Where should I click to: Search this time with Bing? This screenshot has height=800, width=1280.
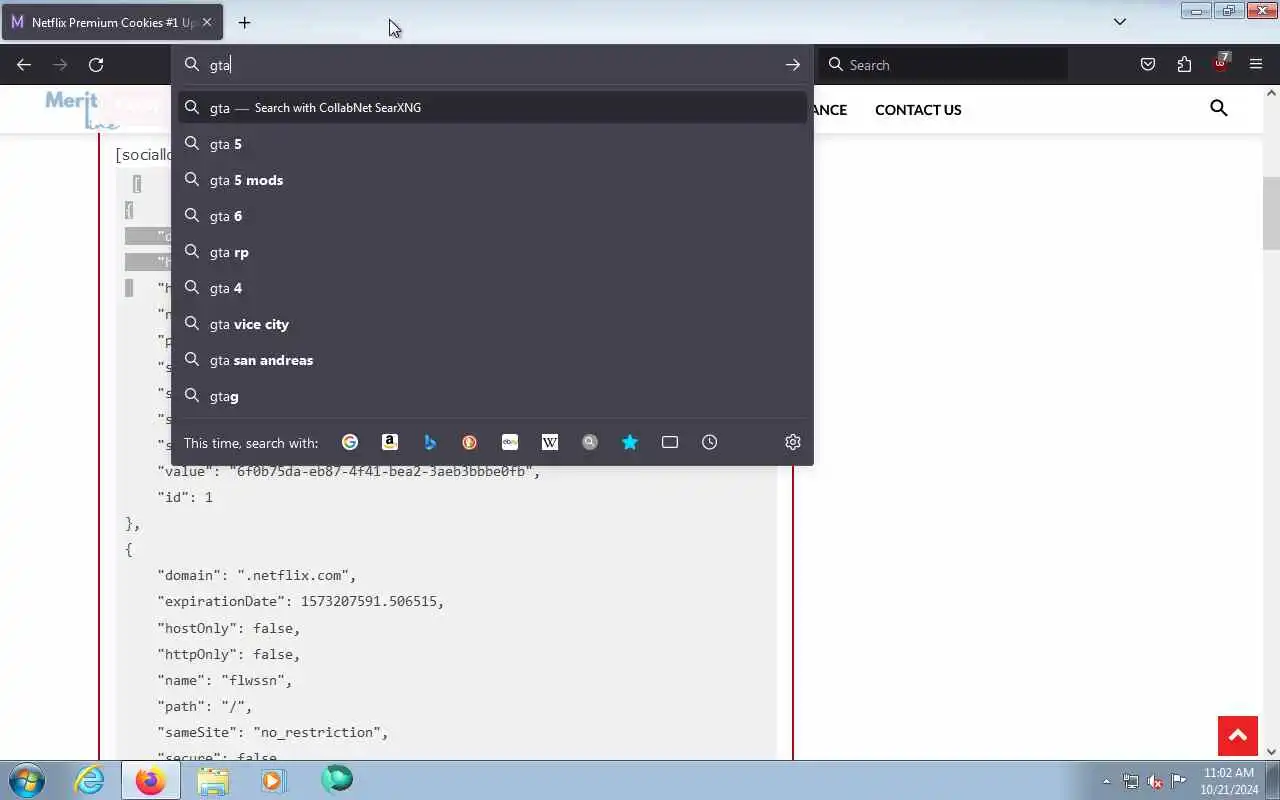pyautogui.click(x=430, y=442)
